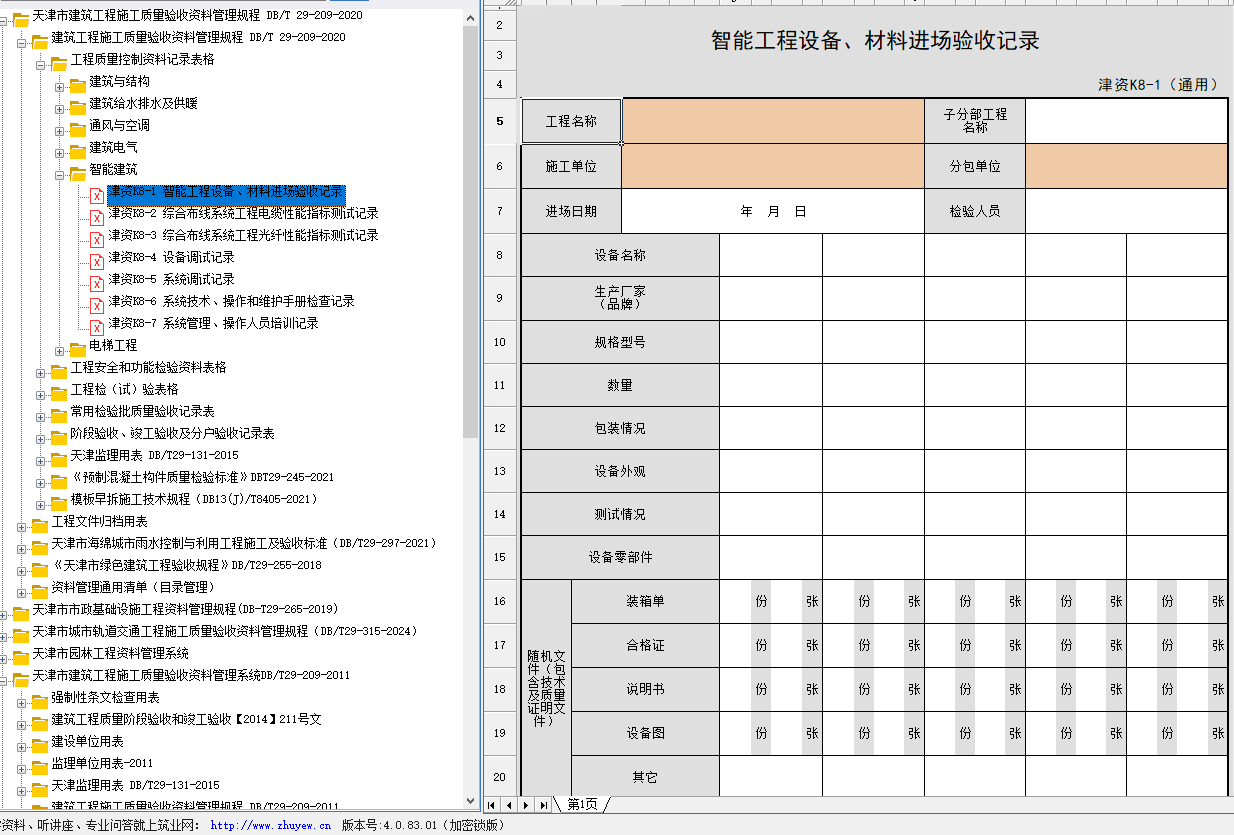Click the folder icon of 建筑电气
The width and height of the screenshot is (1234, 835).
click(x=77, y=150)
